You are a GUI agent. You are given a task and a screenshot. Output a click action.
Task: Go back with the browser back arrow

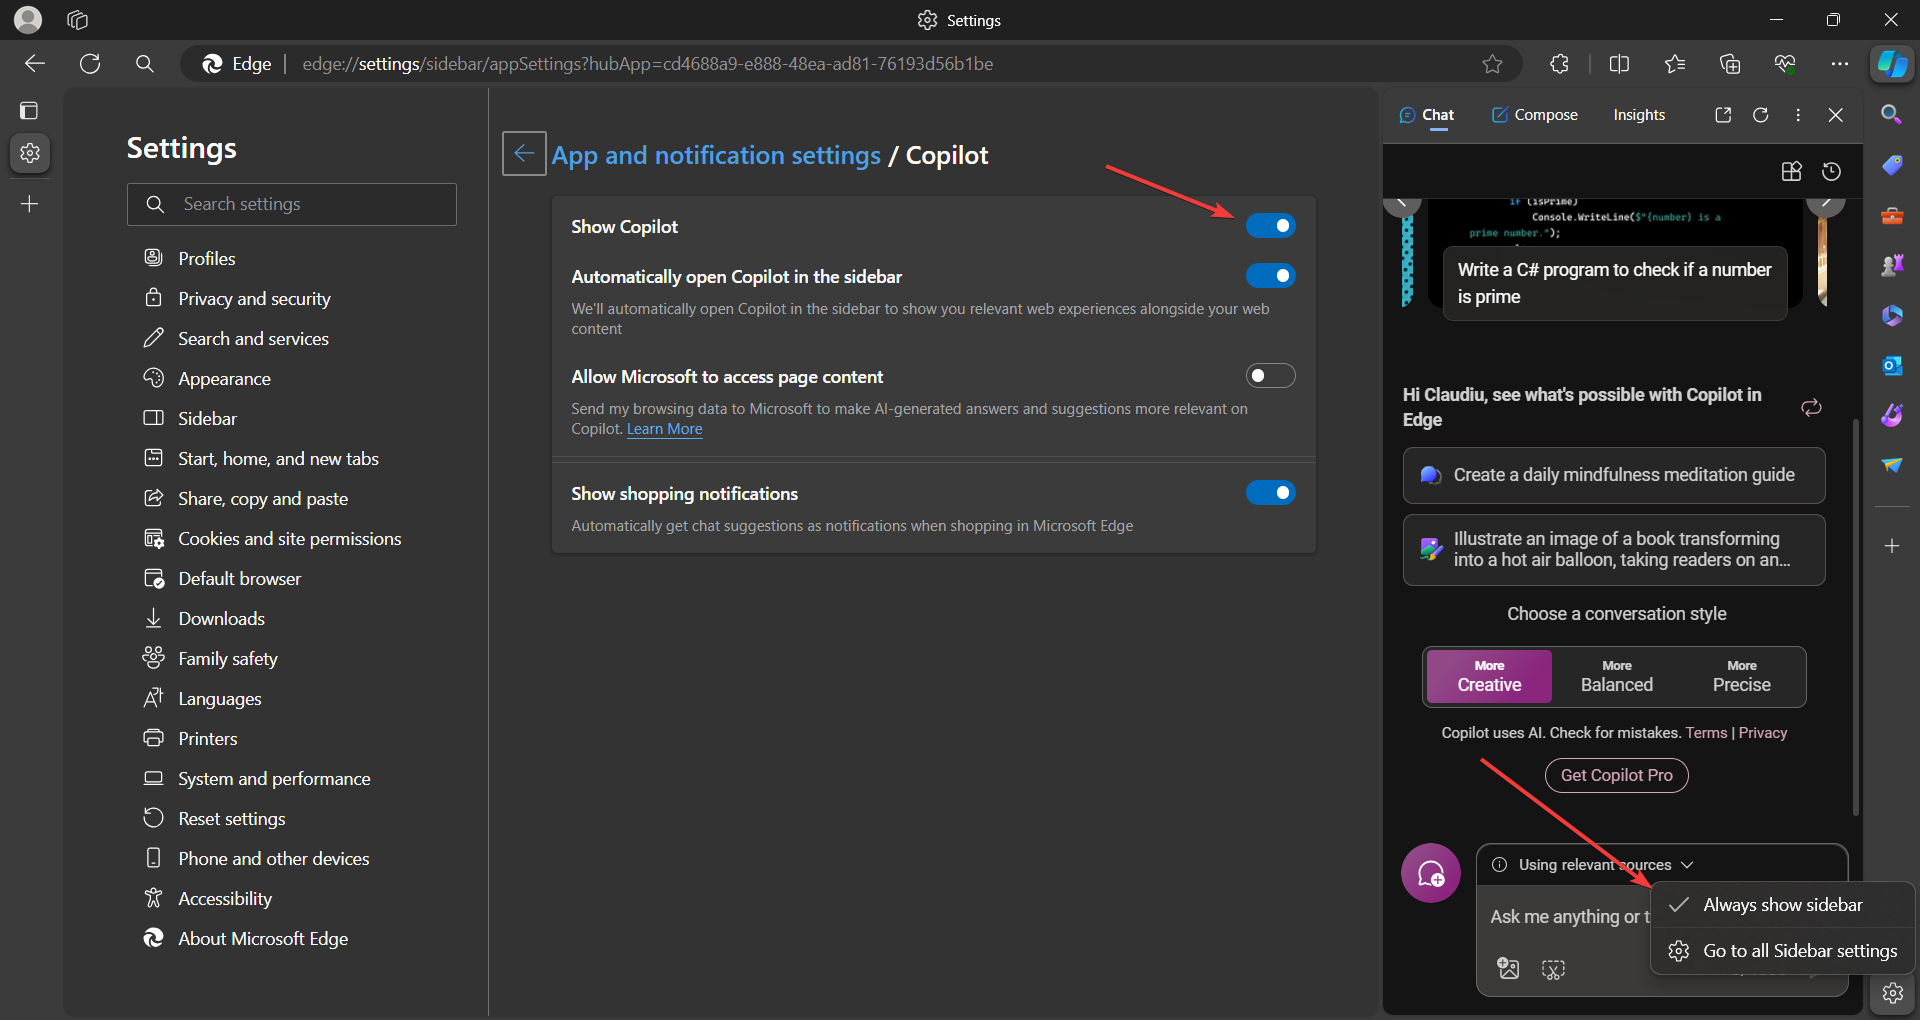pyautogui.click(x=35, y=64)
